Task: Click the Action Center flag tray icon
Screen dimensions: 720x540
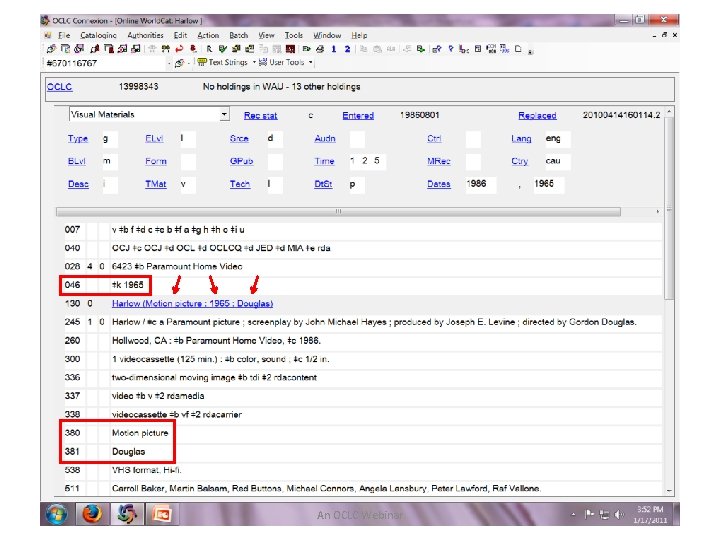Action: (589, 515)
